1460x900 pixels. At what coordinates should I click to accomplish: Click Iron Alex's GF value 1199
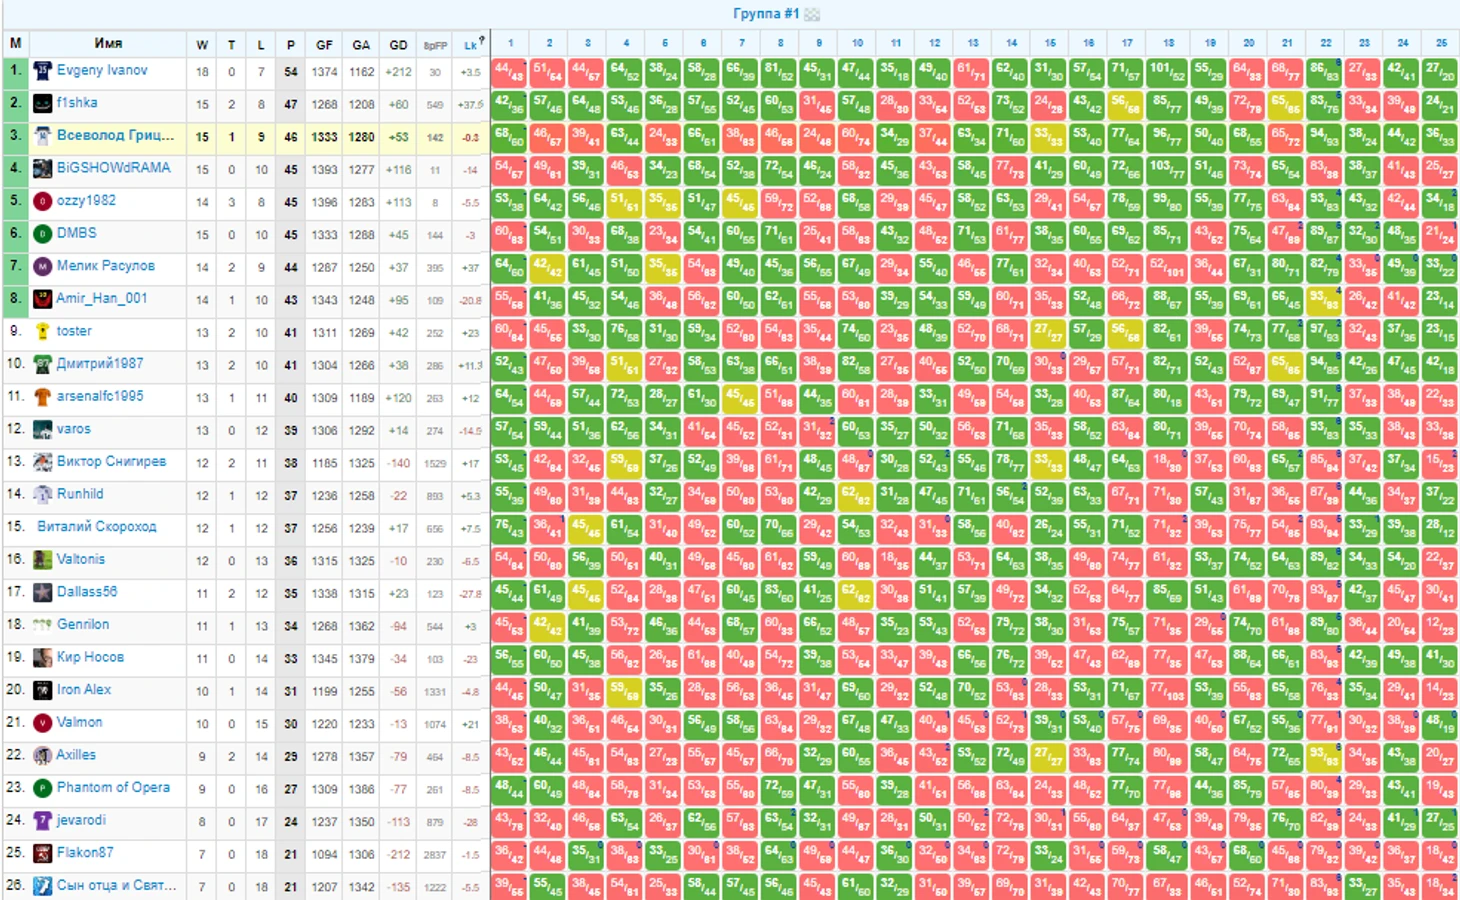(x=324, y=692)
